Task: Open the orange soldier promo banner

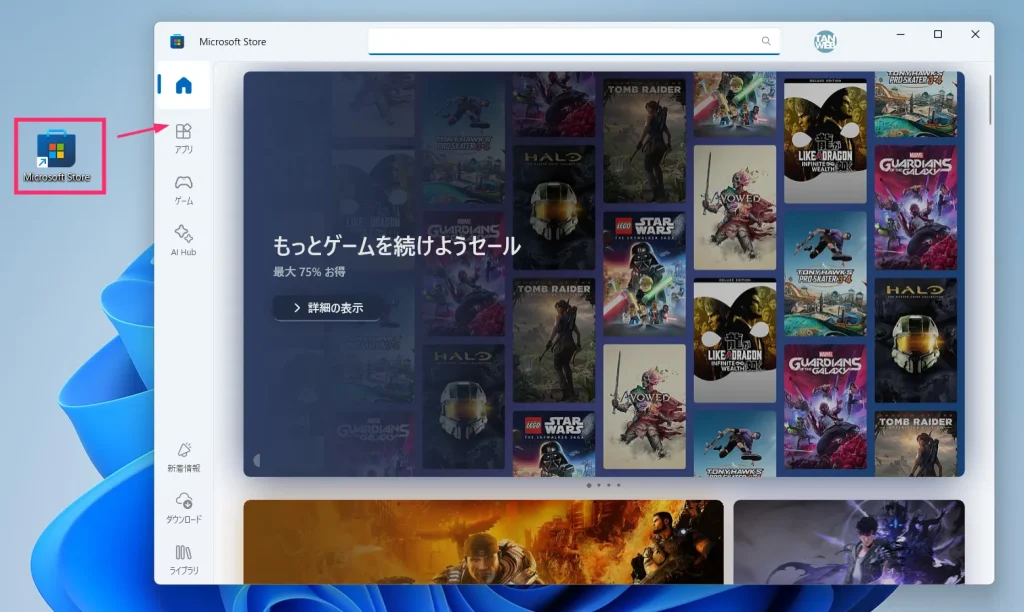Action: (483, 542)
